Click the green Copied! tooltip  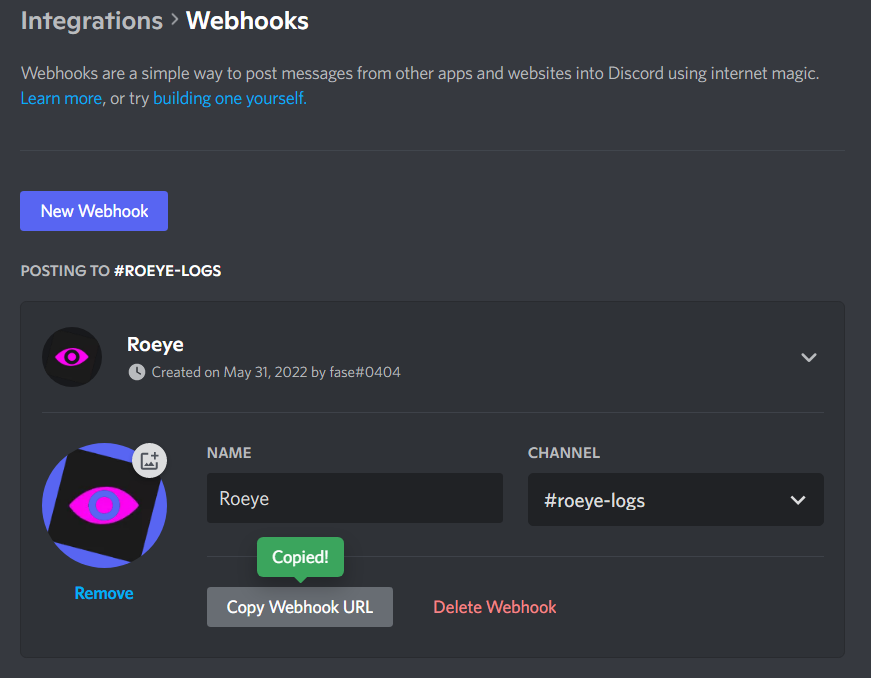point(300,557)
